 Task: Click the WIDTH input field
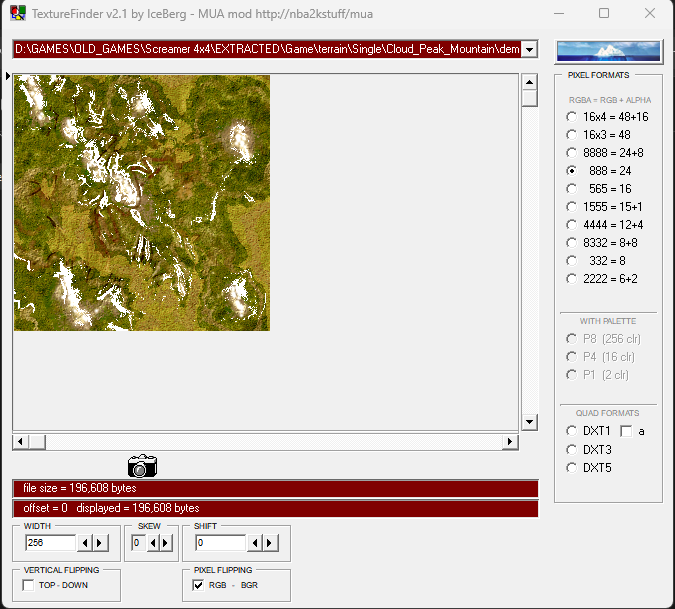pos(50,543)
